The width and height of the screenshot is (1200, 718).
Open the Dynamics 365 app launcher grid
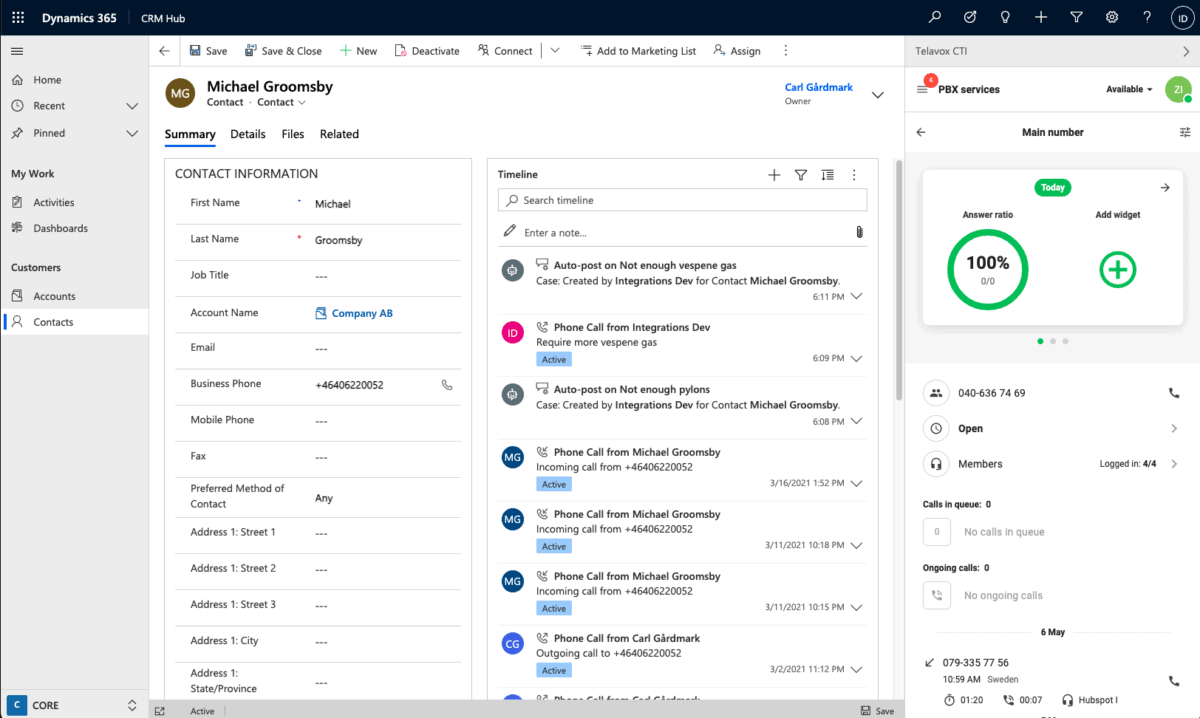coord(18,18)
